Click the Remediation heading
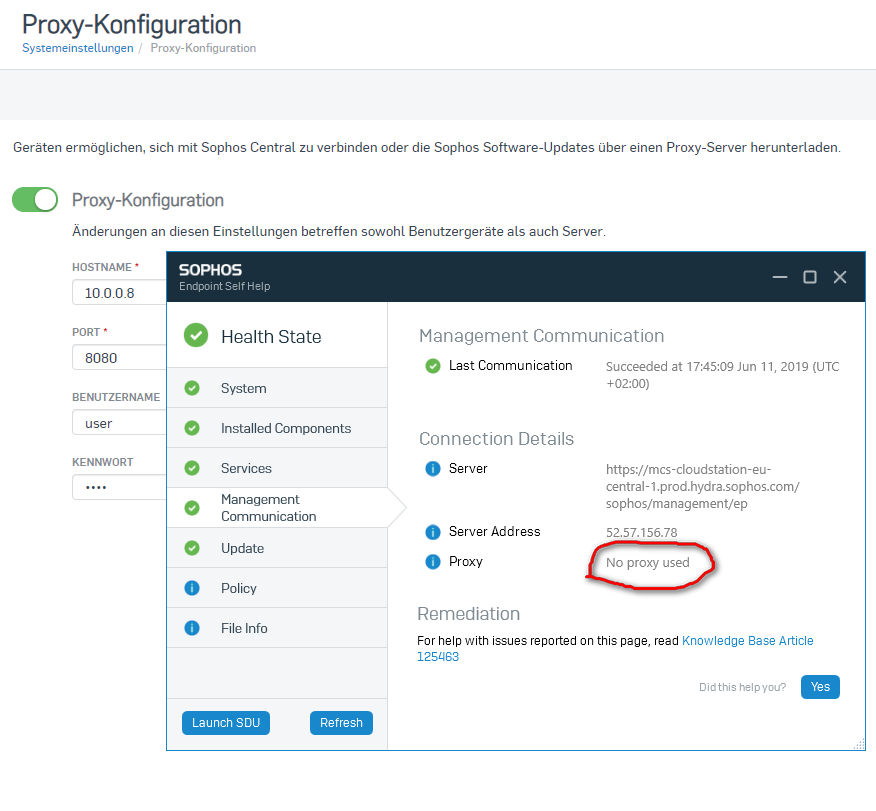876x811 pixels. 468,613
